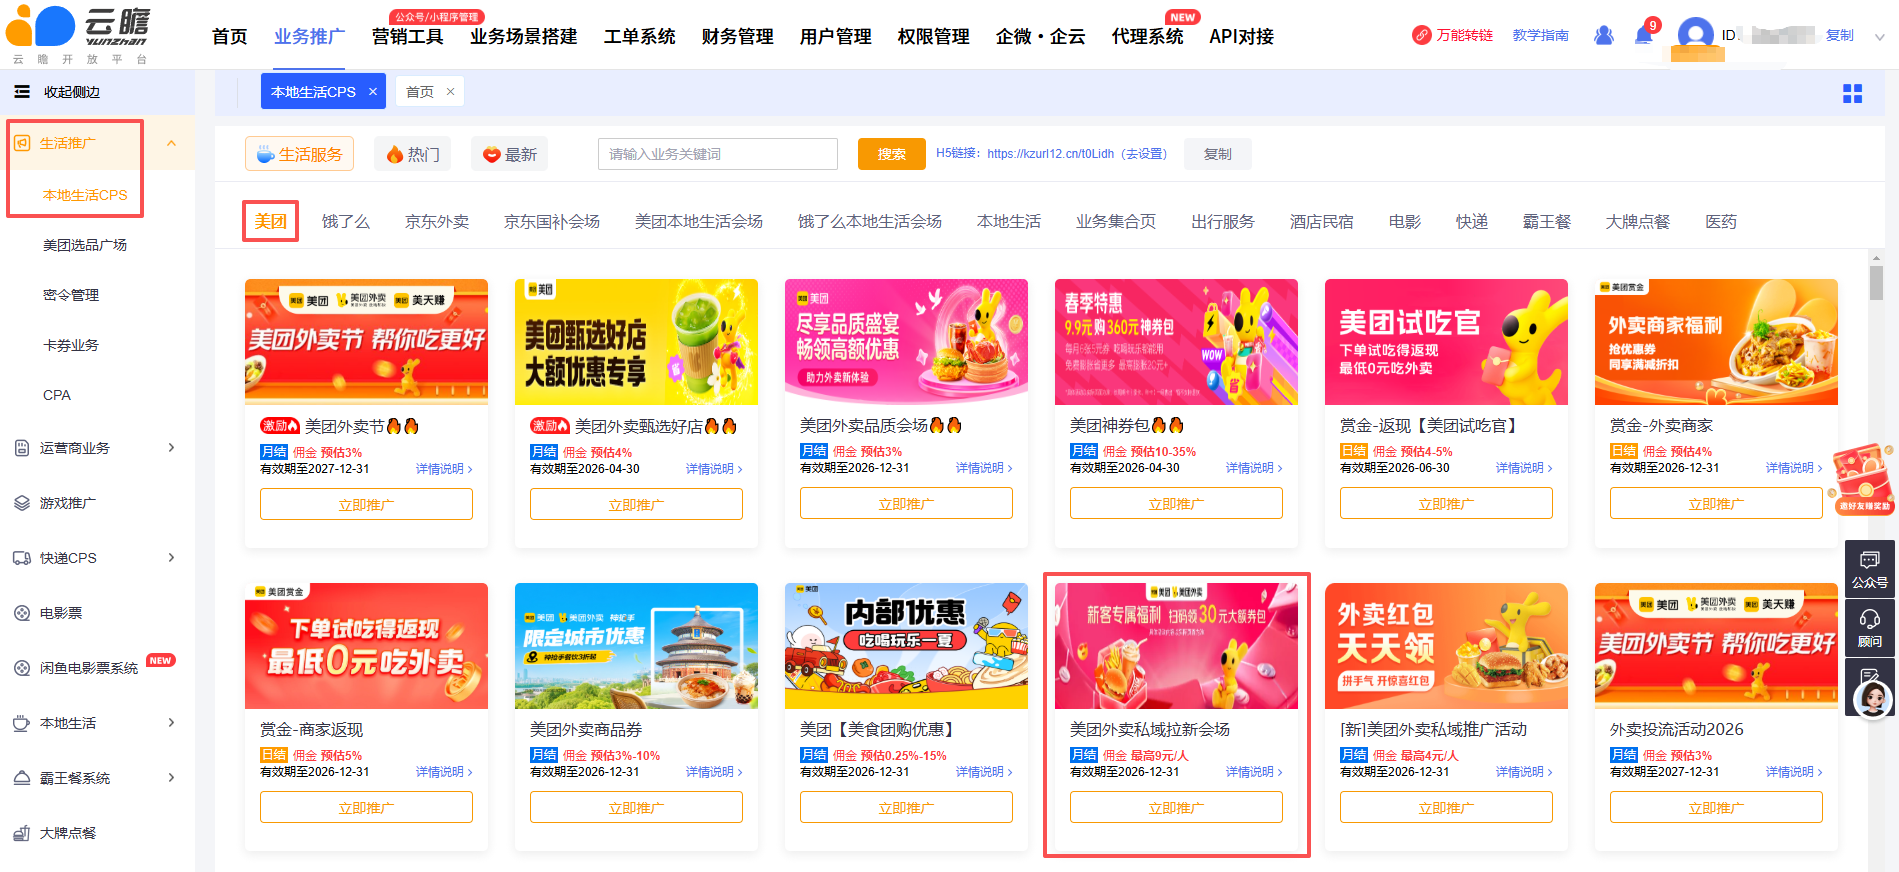Click 立即推广 under 美团外卖私域拉新会场
1899x872 pixels.
[1176, 807]
